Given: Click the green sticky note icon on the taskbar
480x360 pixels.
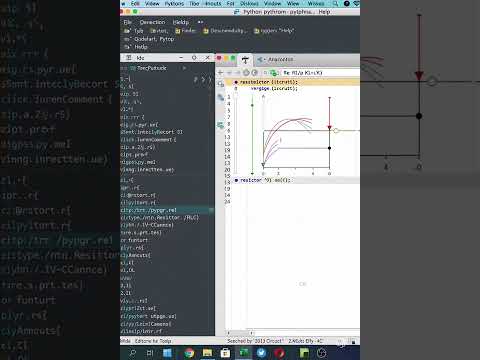Looking at the screenshot, I should point(304,353).
